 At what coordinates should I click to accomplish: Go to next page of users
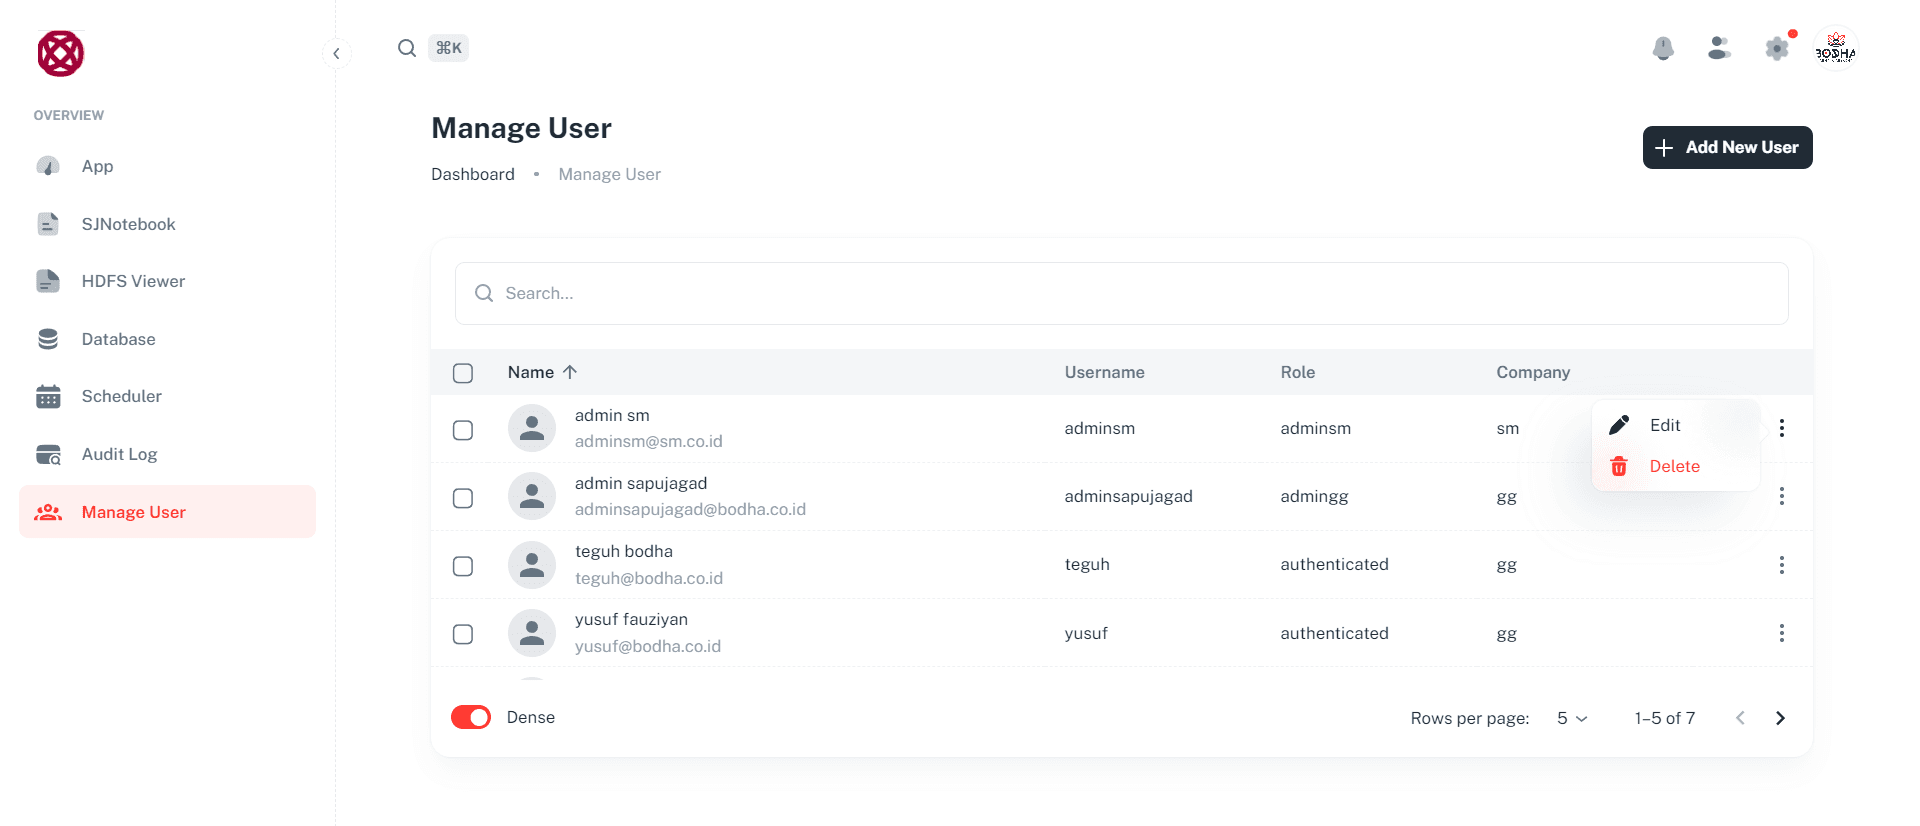coord(1780,718)
